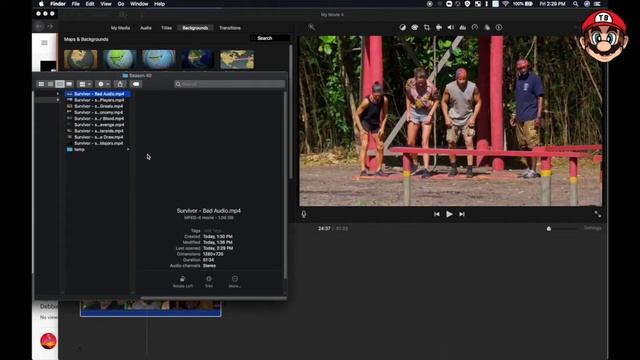This screenshot has width=640, height=360.
Task: Open noise reduction and equalizer tool
Action: (x=462, y=27)
